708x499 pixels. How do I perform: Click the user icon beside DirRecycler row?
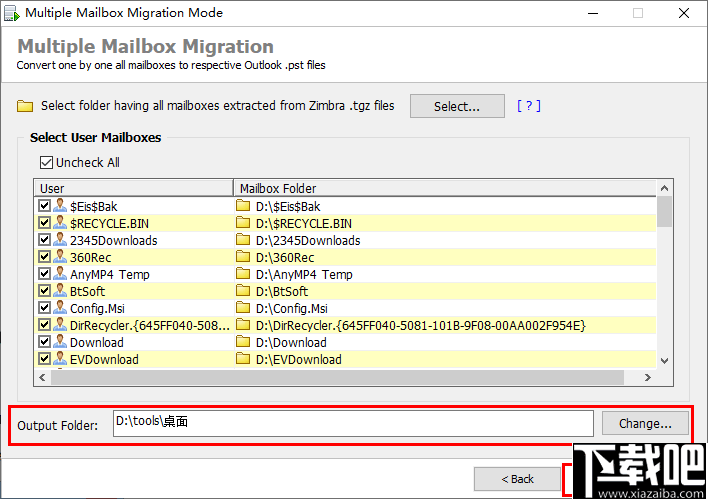point(60,325)
